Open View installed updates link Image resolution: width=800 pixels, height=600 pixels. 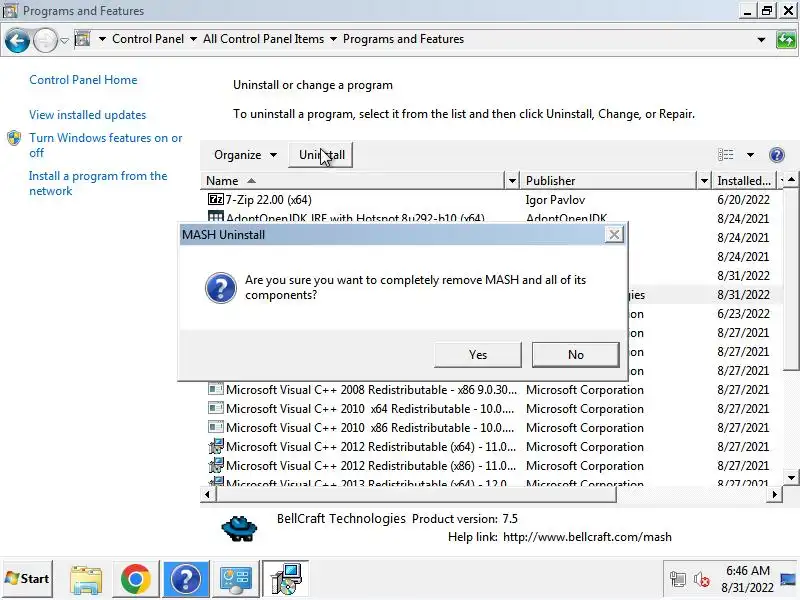point(87,115)
